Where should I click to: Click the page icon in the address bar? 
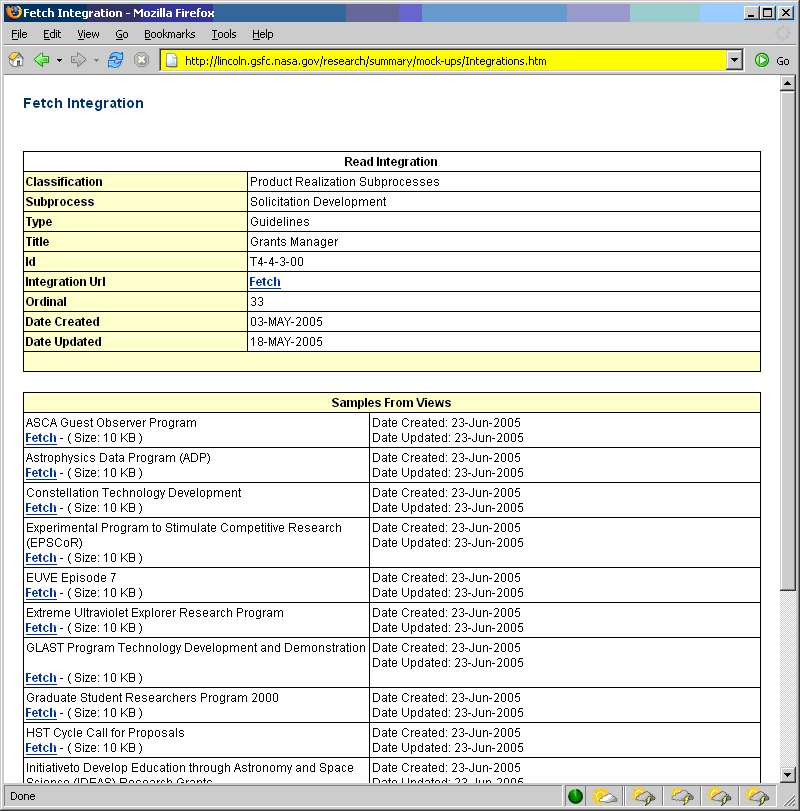coord(172,61)
